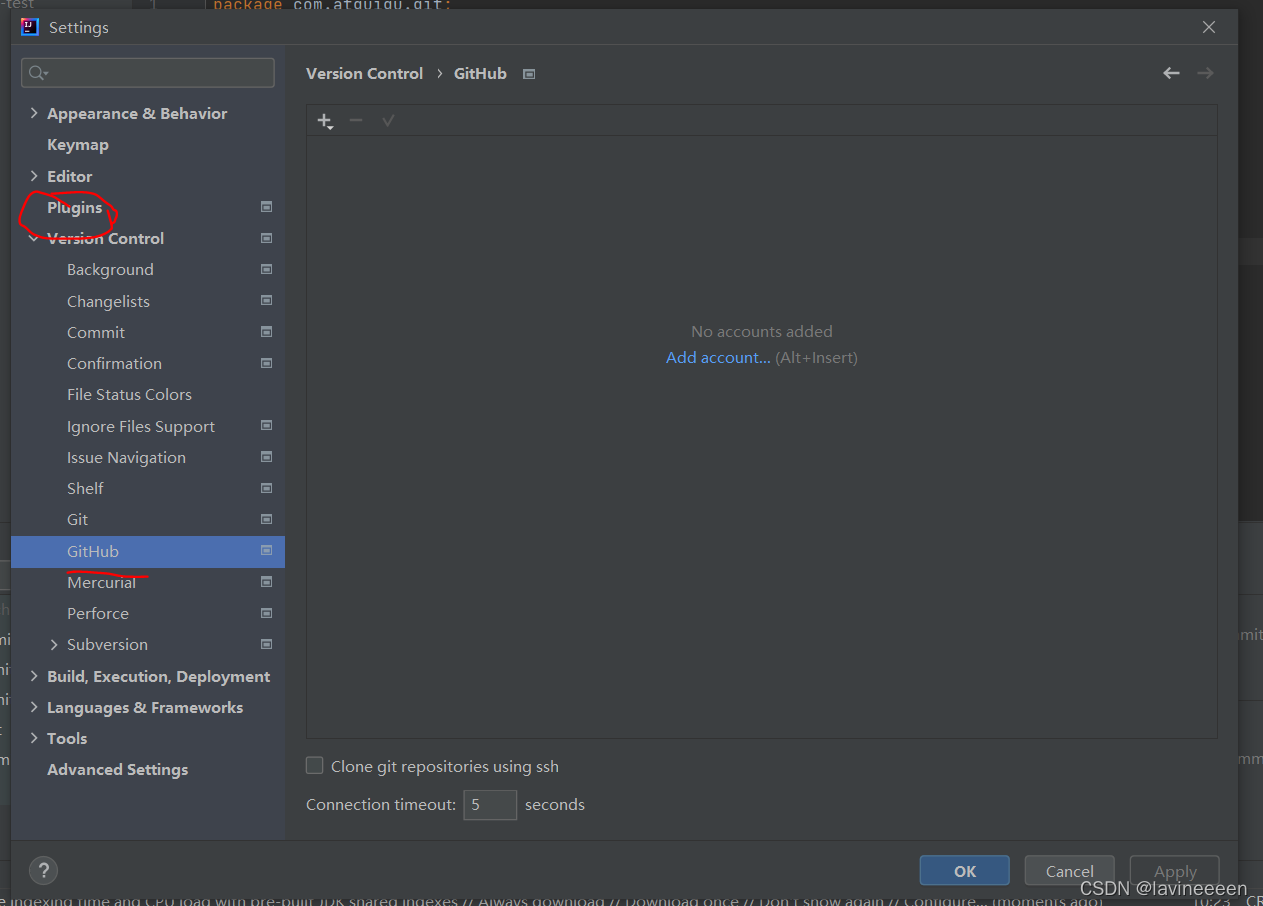Screen dimensions: 1263x906
Task: Click project-level icon beside Mercurial row
Action: (266, 581)
